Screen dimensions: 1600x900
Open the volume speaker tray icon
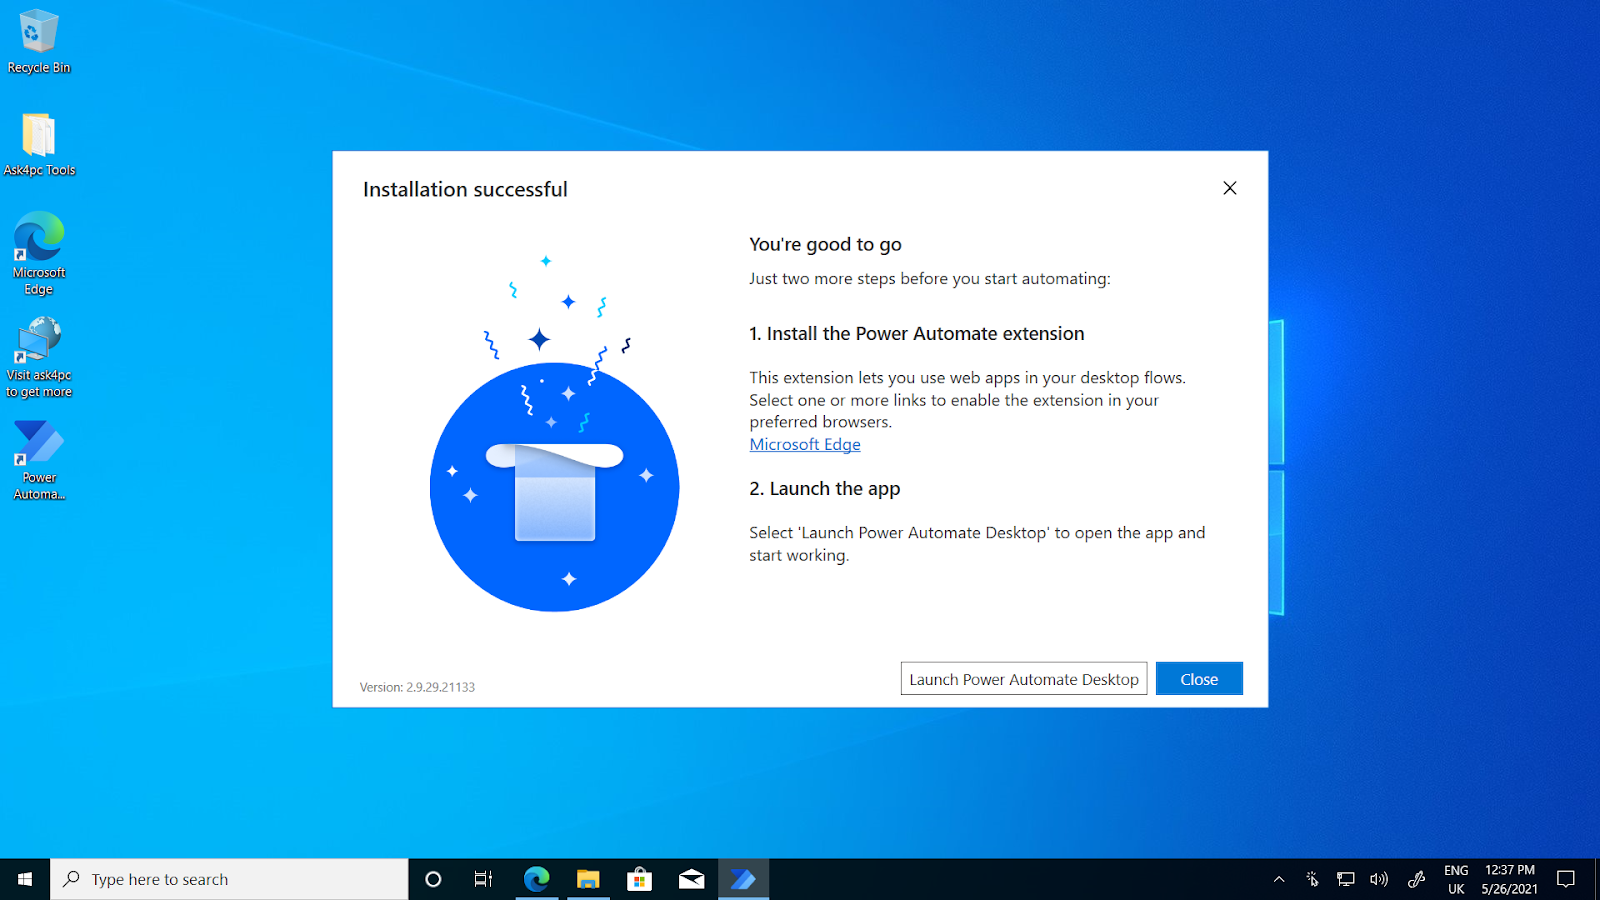pos(1379,879)
